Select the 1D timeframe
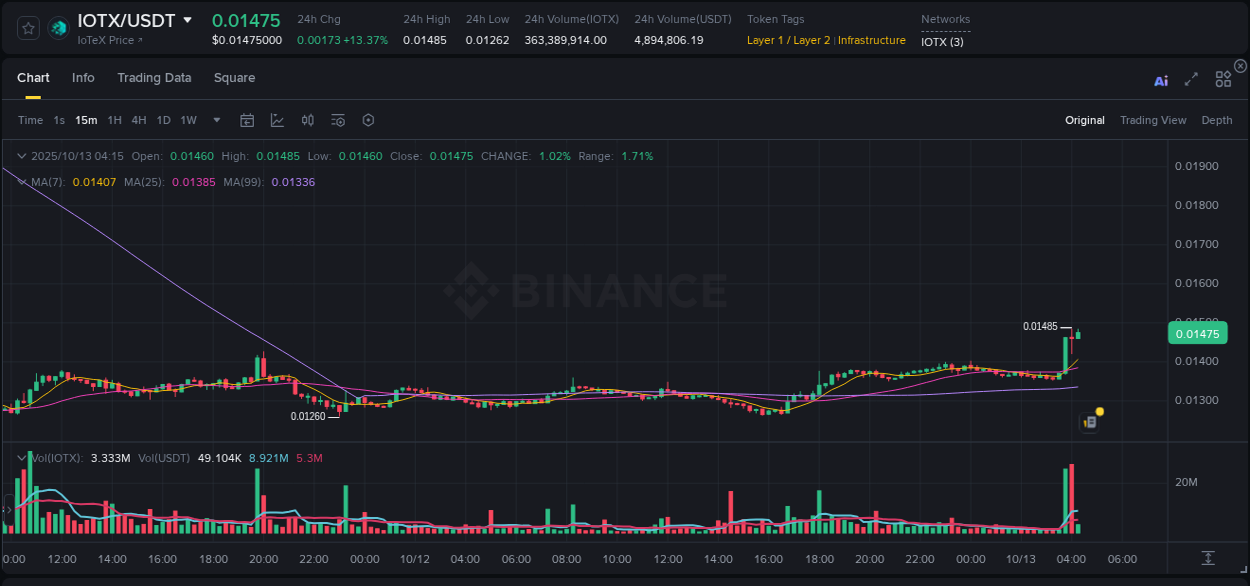Screen dimensions: 1250x586 point(163,120)
